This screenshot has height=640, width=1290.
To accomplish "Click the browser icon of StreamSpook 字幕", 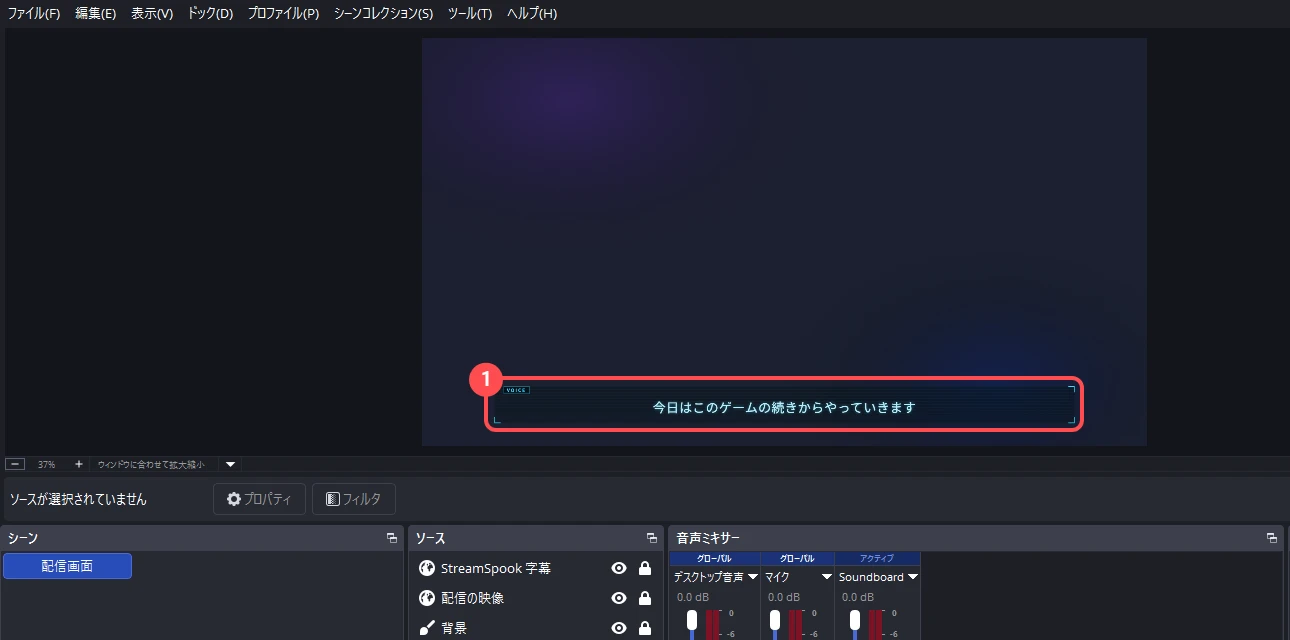I will point(427,568).
